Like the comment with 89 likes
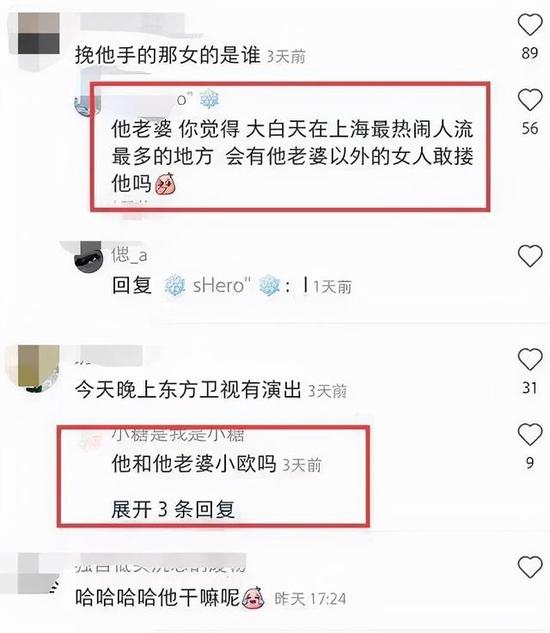 tap(530, 24)
